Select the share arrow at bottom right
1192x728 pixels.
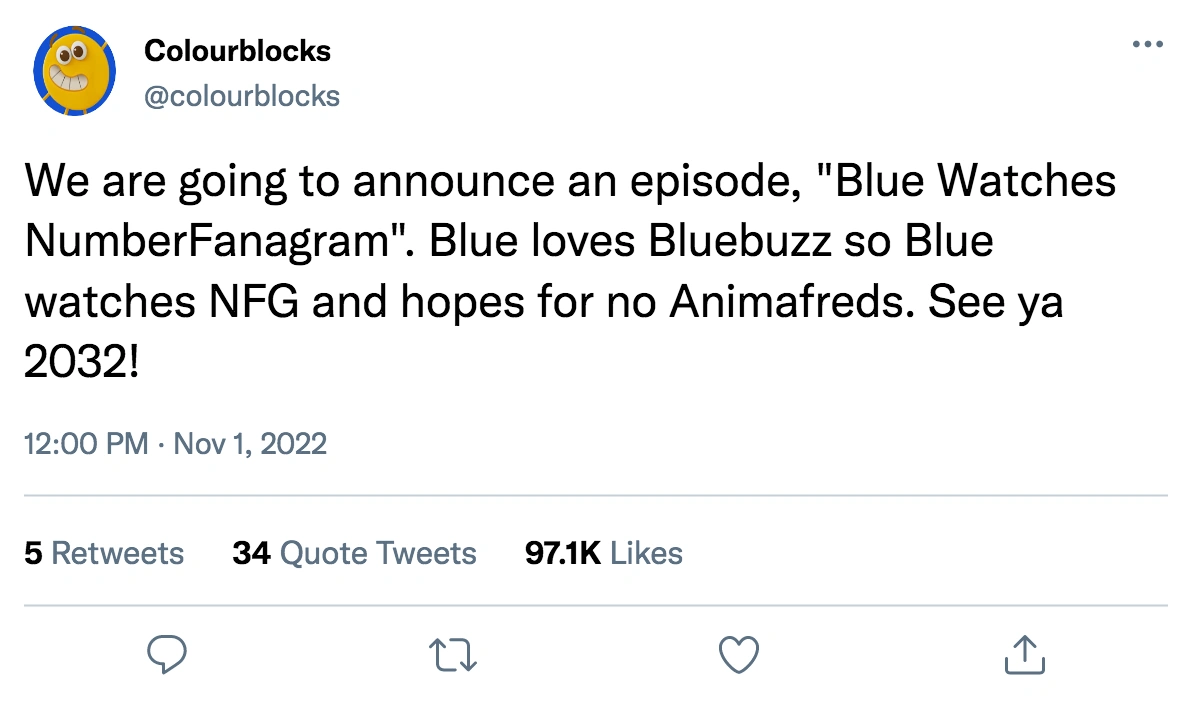pyautogui.click(x=1024, y=655)
